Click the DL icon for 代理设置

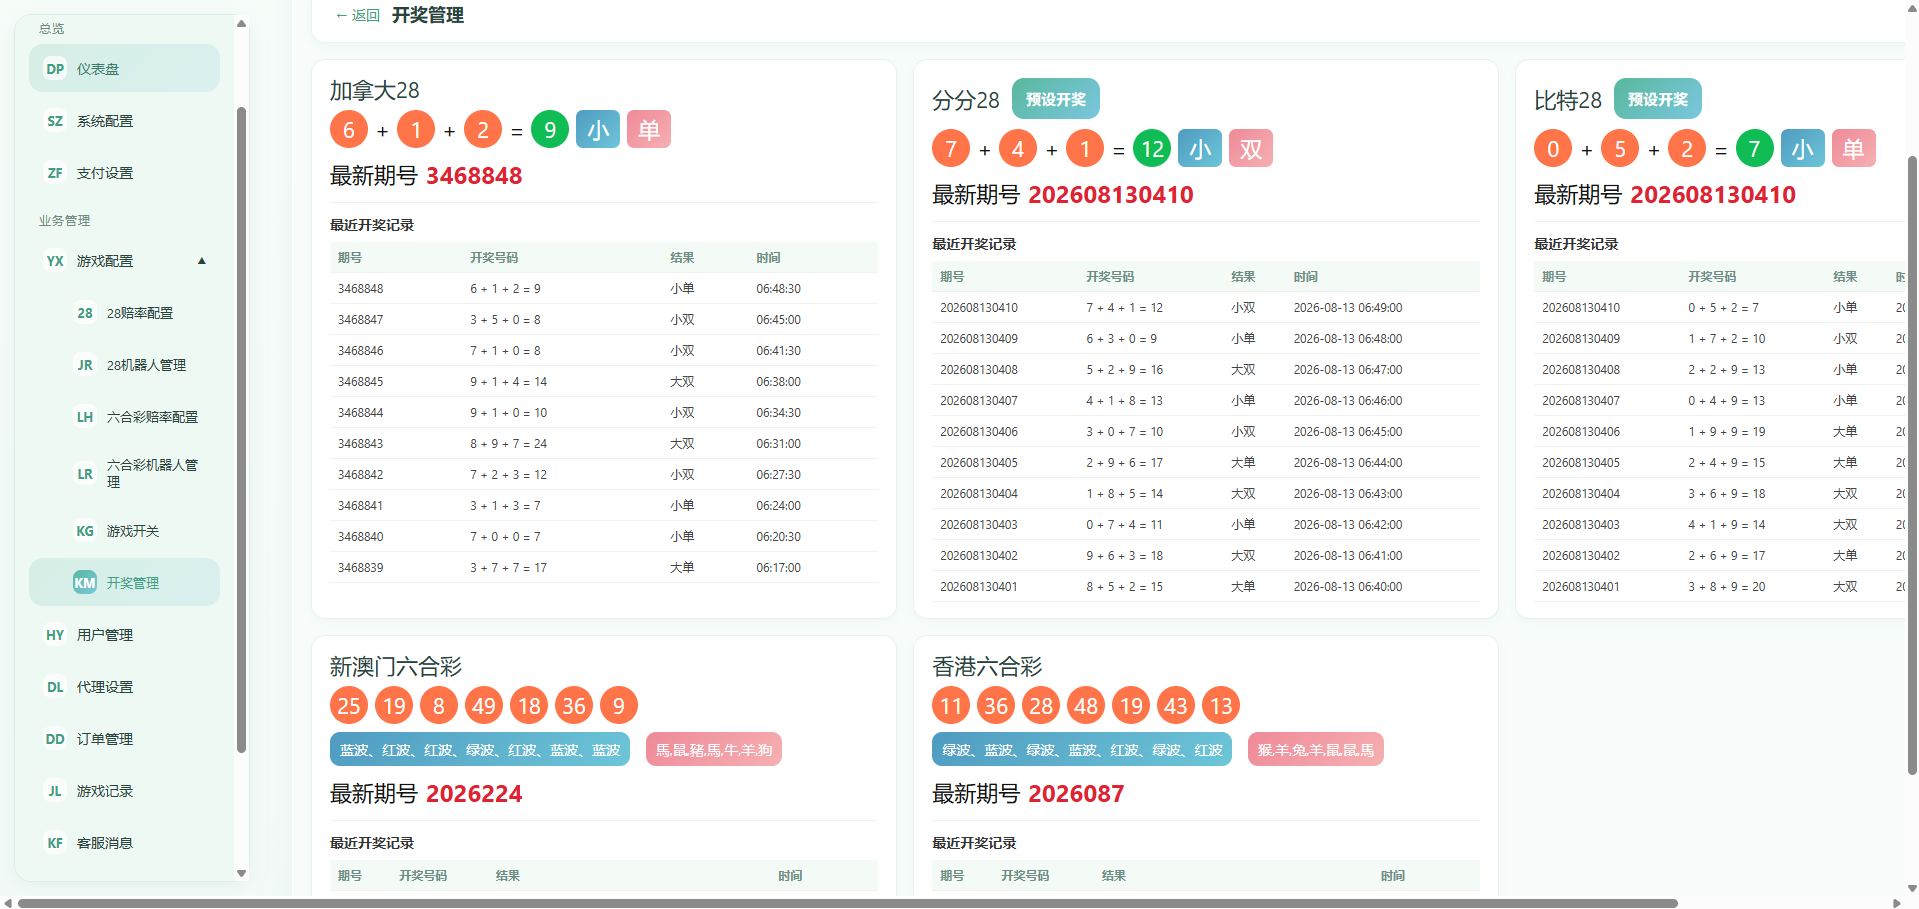pos(55,687)
